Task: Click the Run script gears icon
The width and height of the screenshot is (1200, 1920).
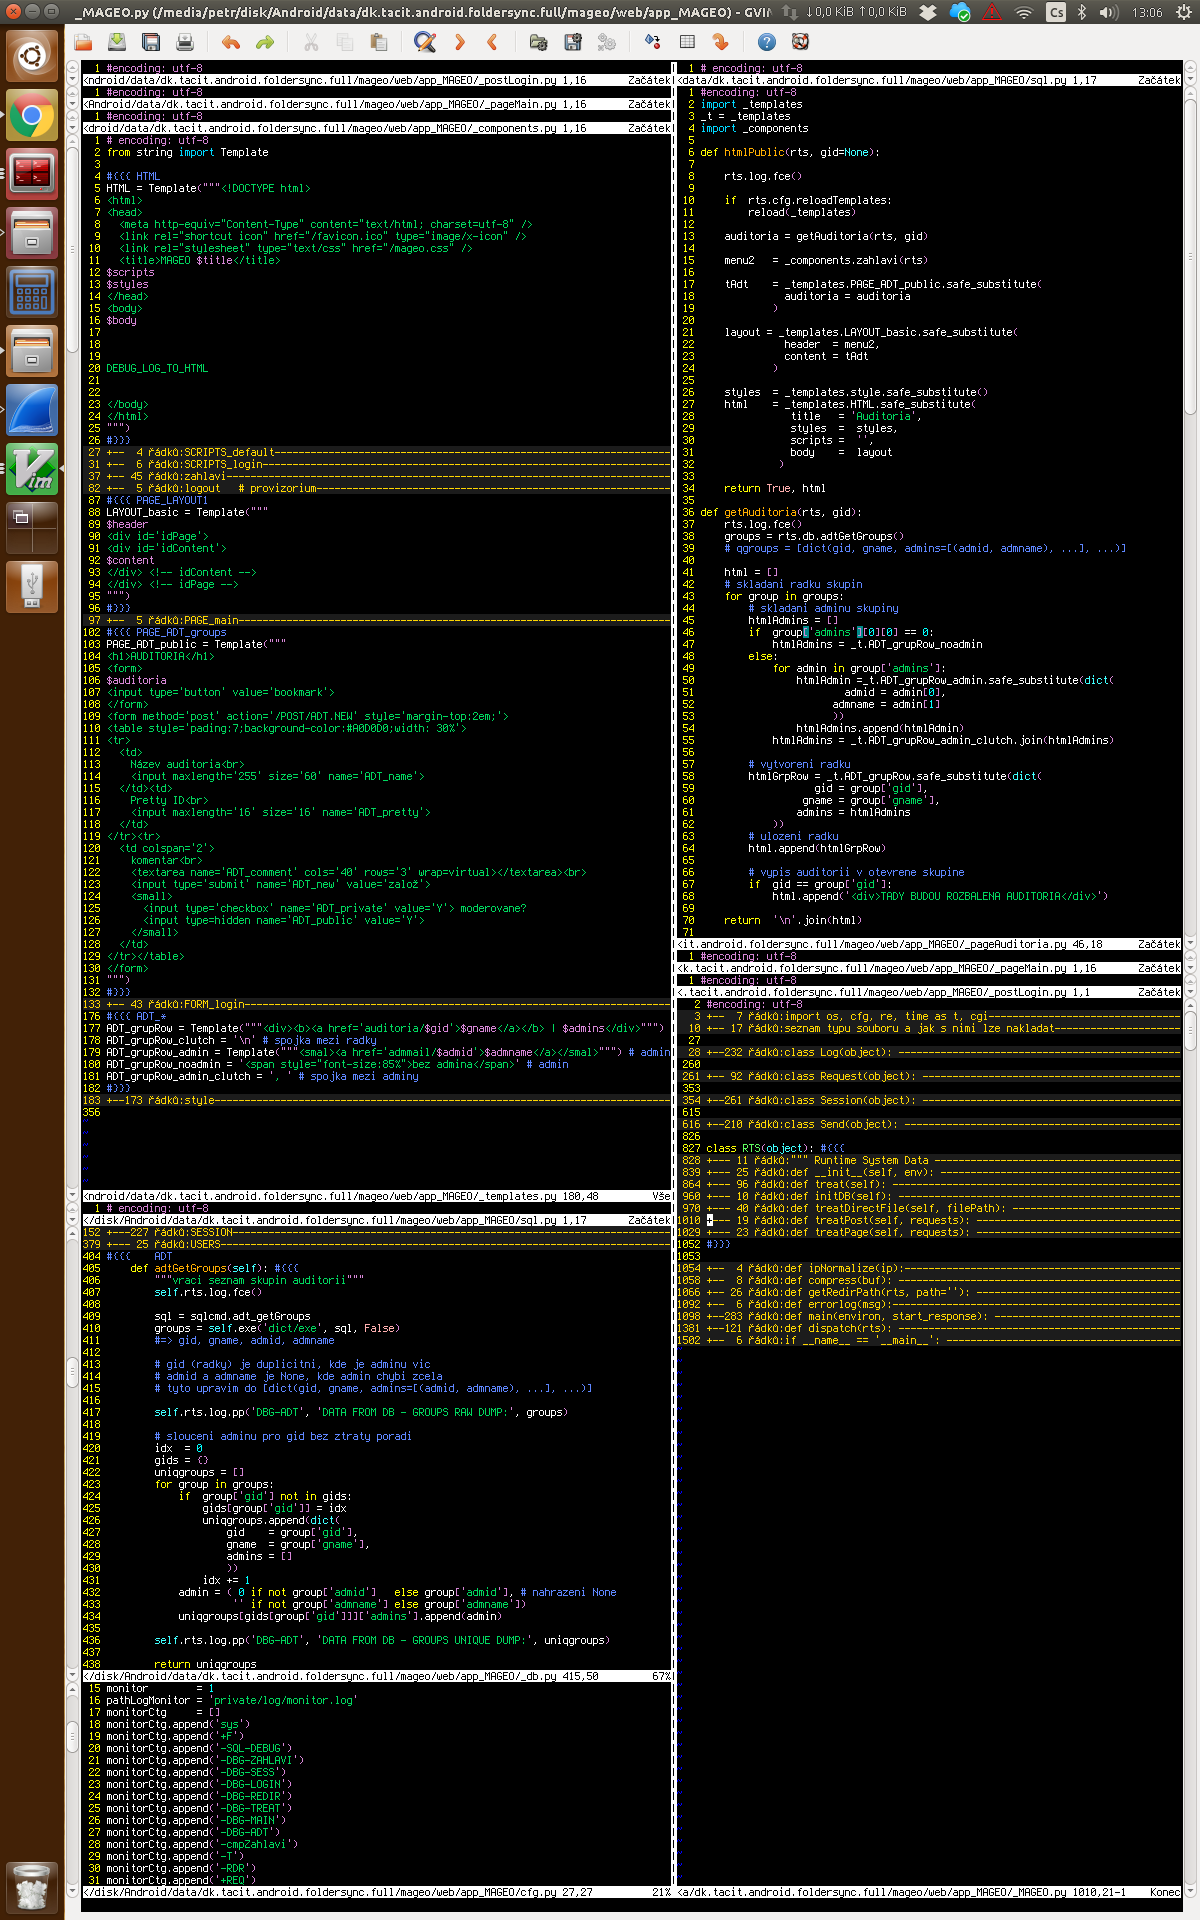Action: coord(606,42)
